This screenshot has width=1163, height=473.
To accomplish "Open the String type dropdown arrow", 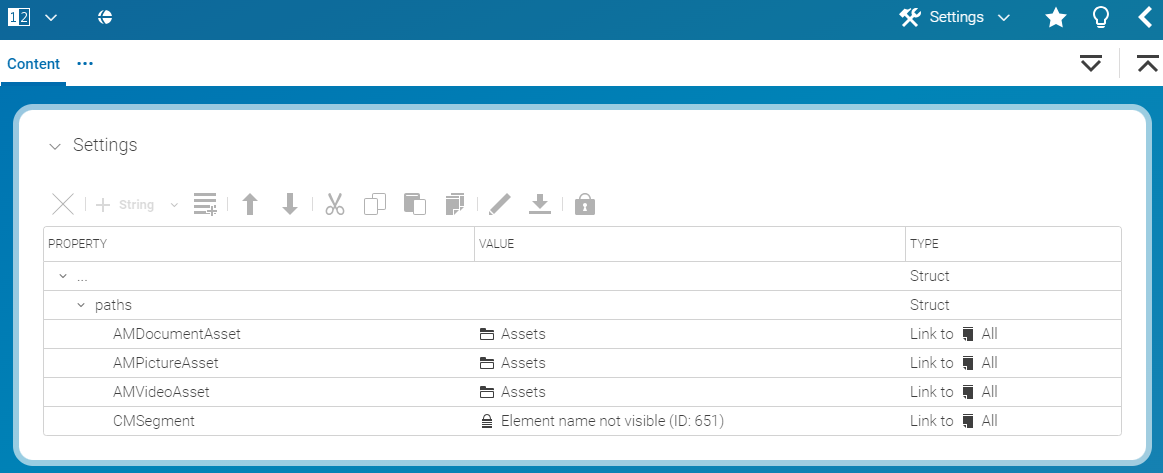I will pyautogui.click(x=174, y=205).
